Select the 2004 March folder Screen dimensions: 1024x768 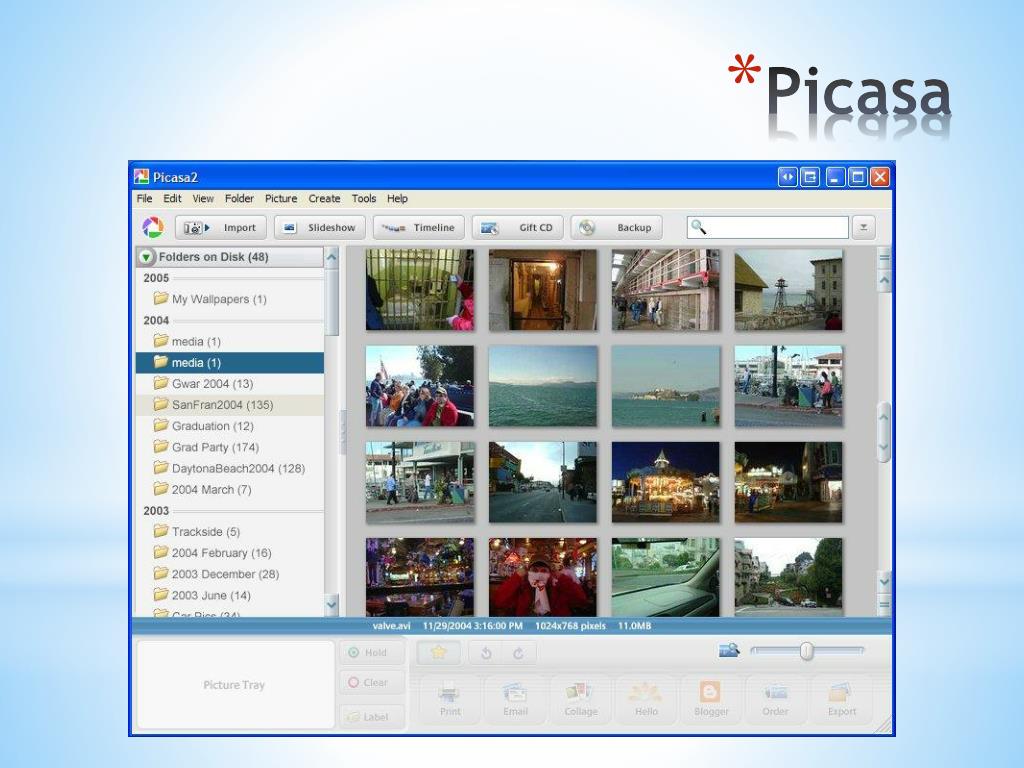(x=229, y=489)
